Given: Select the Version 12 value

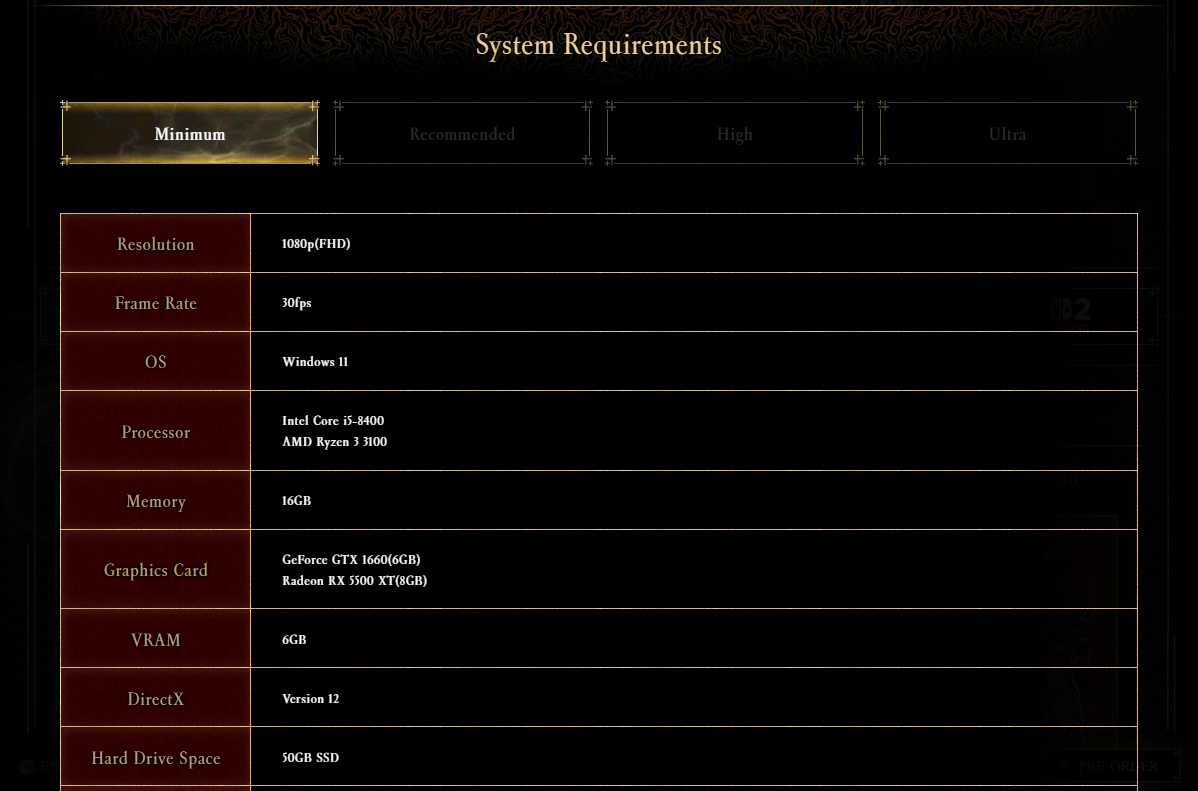Looking at the screenshot, I should click(x=310, y=699).
